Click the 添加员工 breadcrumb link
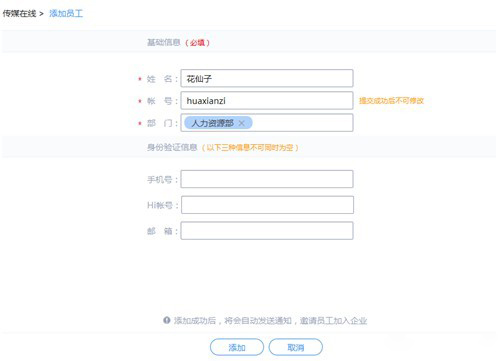 click(66, 13)
